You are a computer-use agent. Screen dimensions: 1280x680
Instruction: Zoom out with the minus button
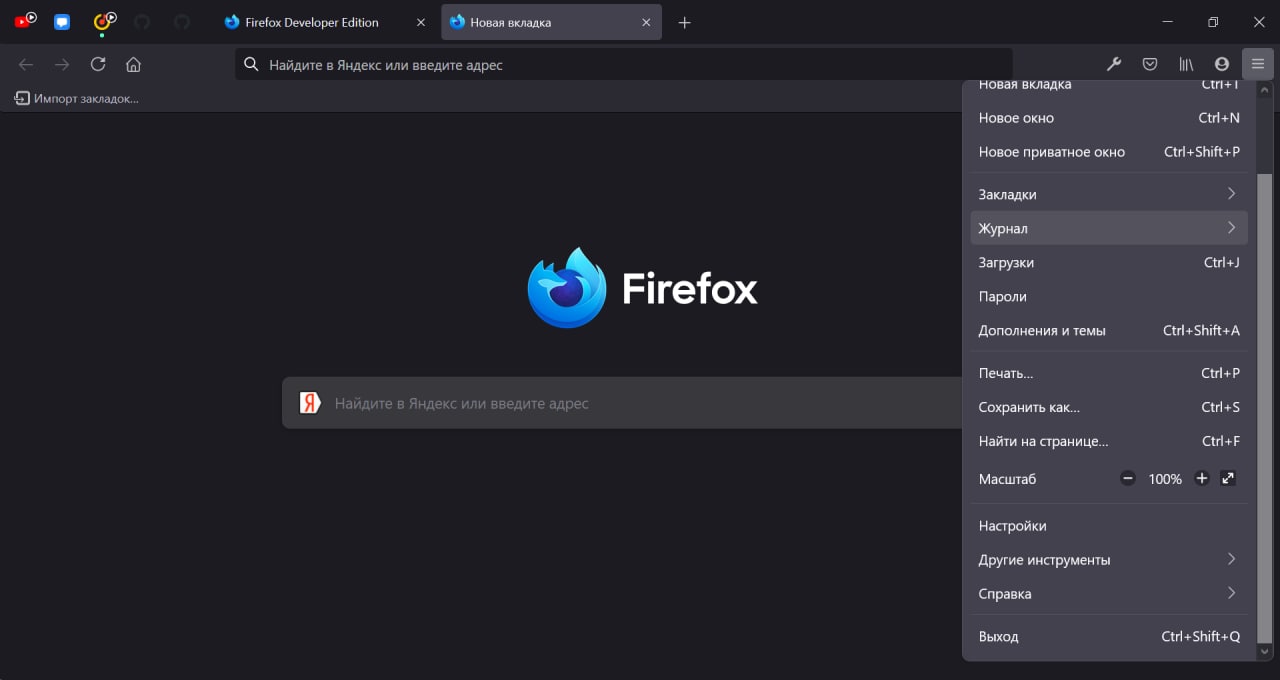pyautogui.click(x=1128, y=479)
